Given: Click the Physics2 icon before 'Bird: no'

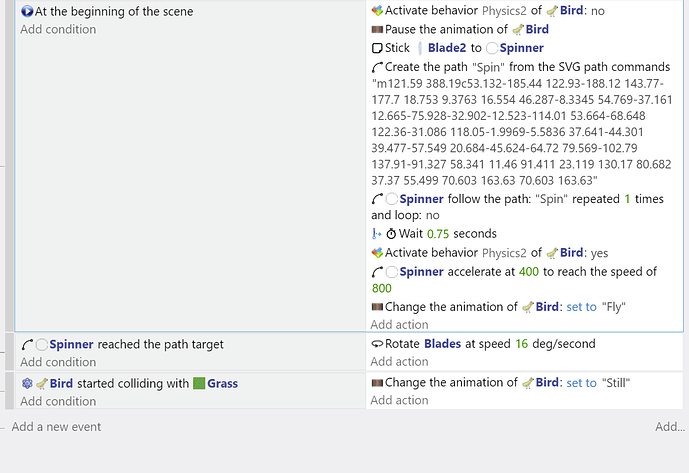Looking at the screenshot, I should click(377, 11).
